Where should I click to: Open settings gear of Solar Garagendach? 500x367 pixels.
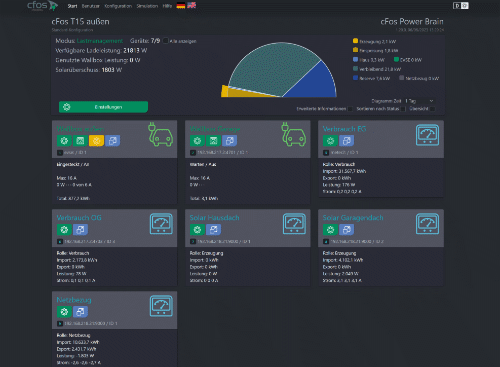(x=330, y=230)
